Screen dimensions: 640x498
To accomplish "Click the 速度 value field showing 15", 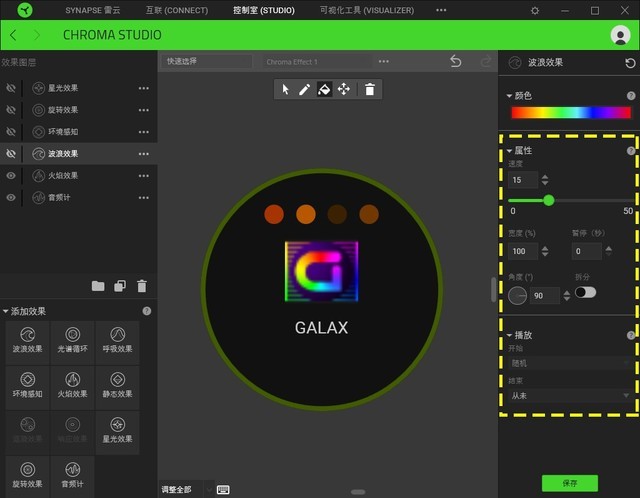I will pos(522,180).
